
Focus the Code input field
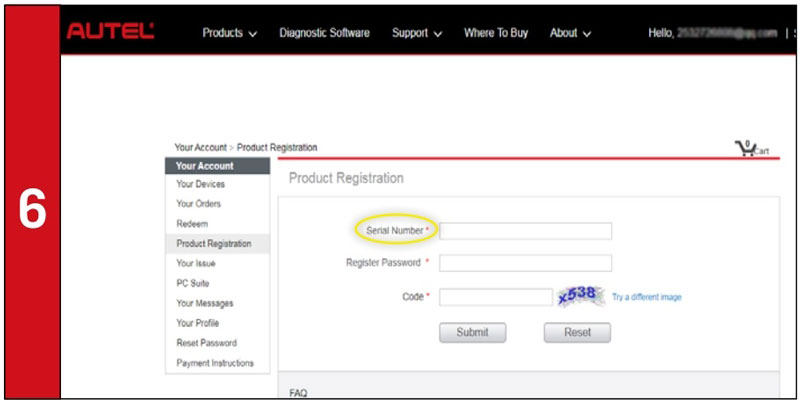click(x=496, y=297)
